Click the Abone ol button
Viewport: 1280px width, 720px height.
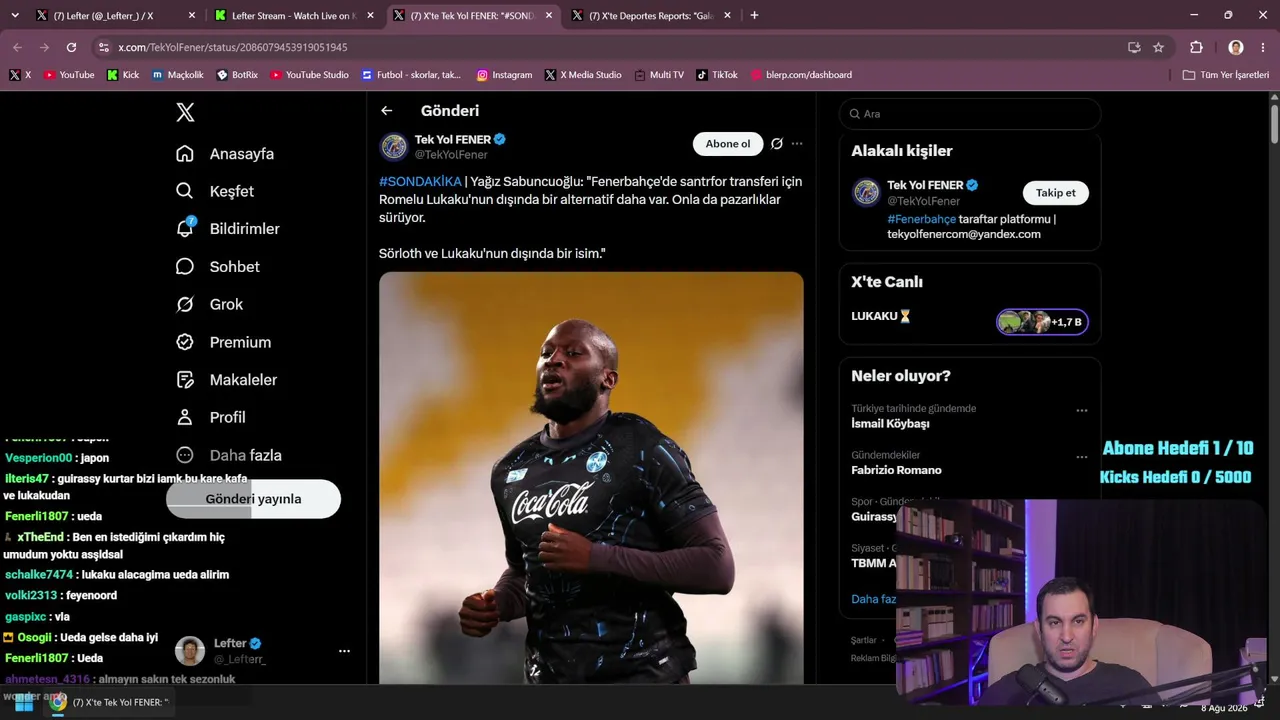[728, 144]
